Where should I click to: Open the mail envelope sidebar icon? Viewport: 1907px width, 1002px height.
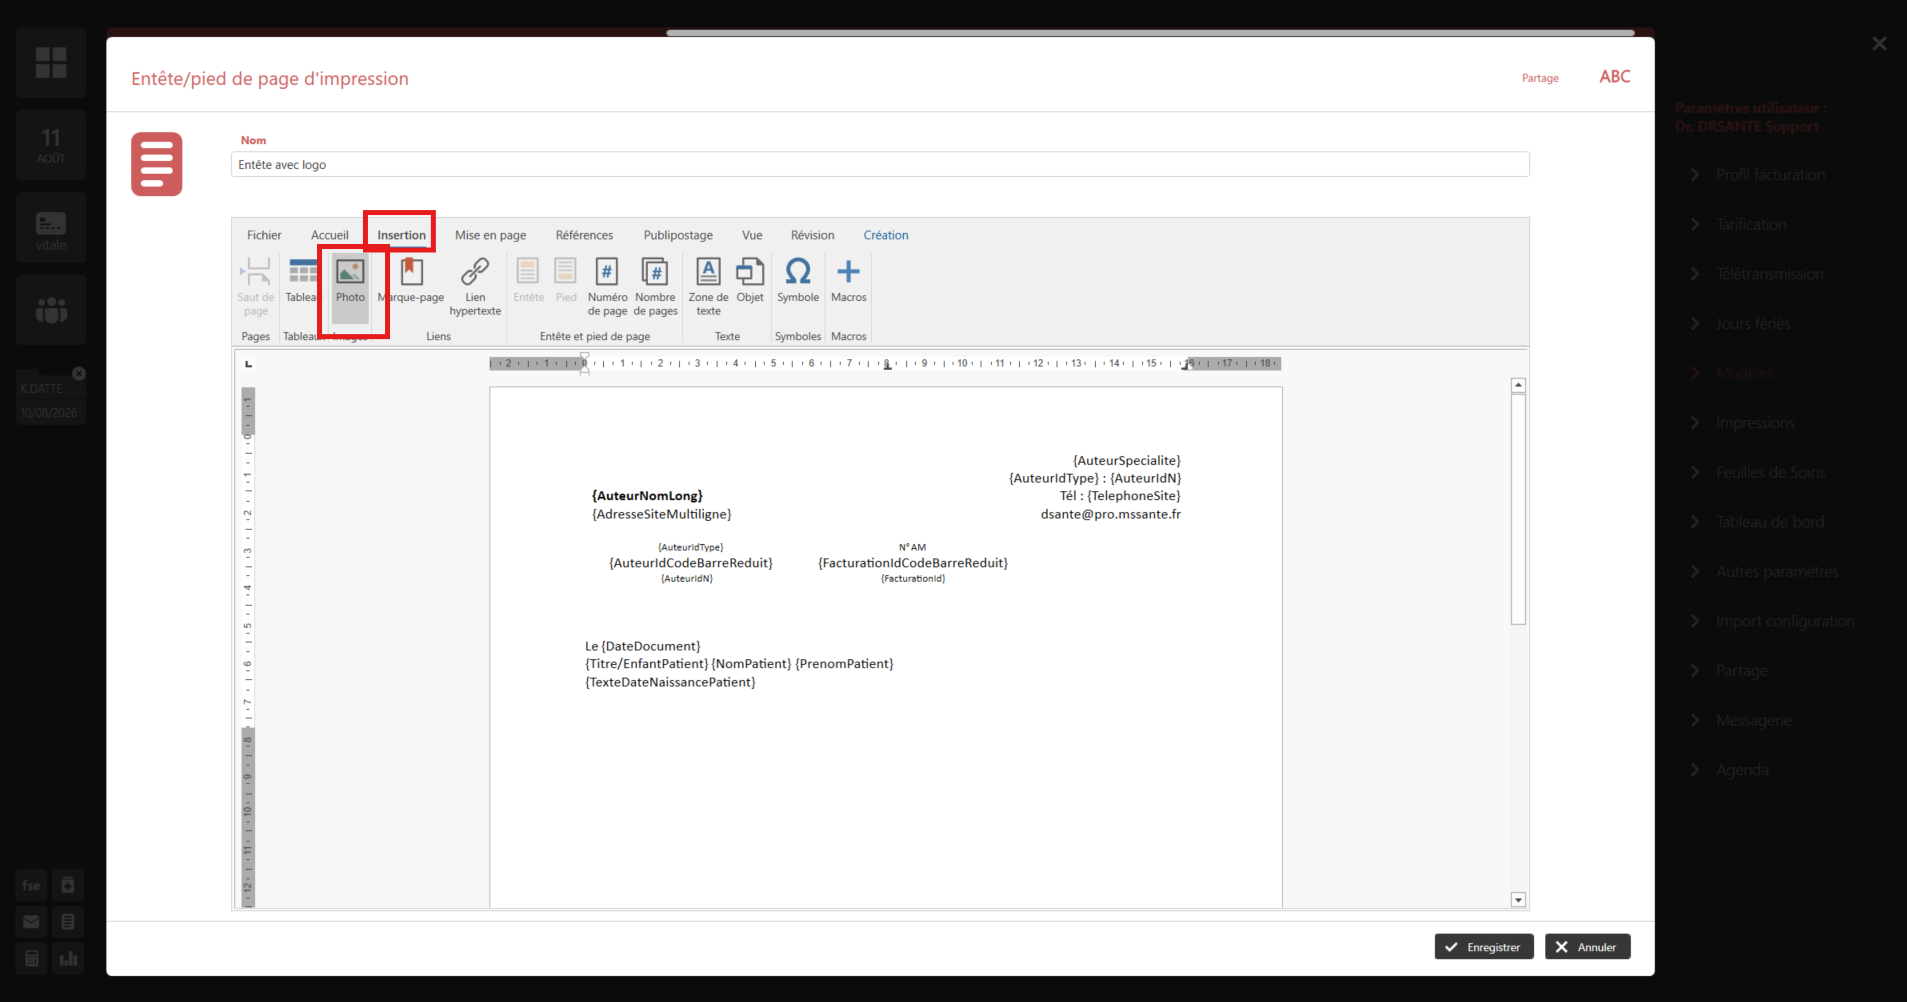(32, 922)
